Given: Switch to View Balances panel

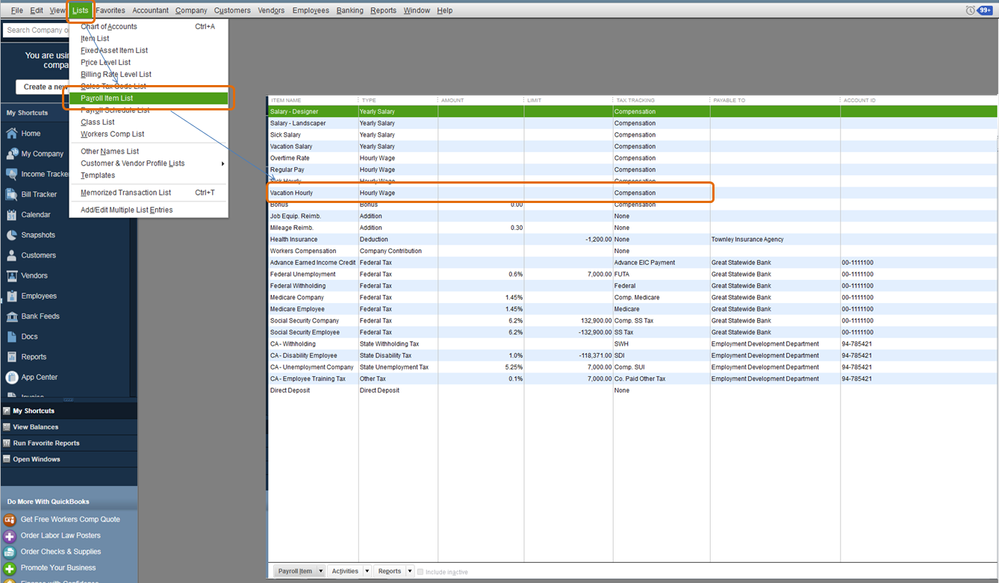Looking at the screenshot, I should (69, 427).
